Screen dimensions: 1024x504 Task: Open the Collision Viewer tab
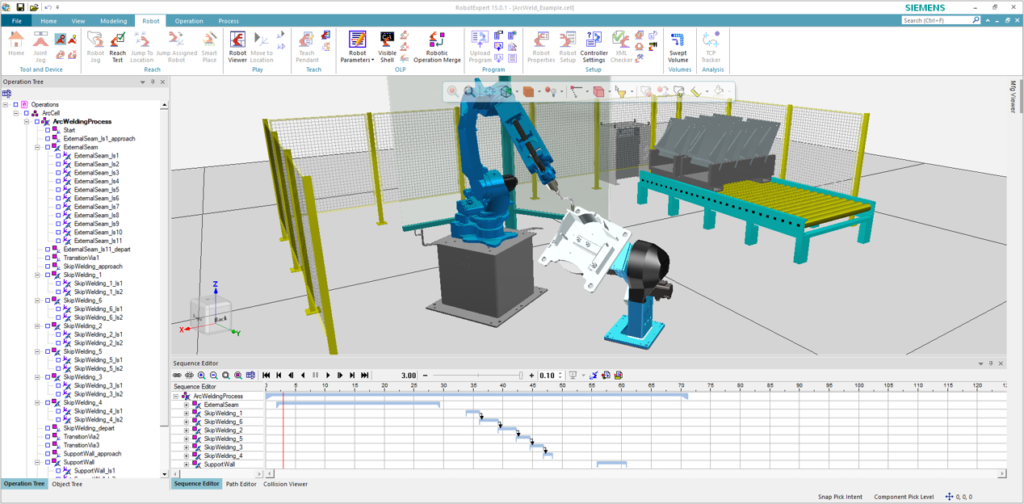(285, 484)
